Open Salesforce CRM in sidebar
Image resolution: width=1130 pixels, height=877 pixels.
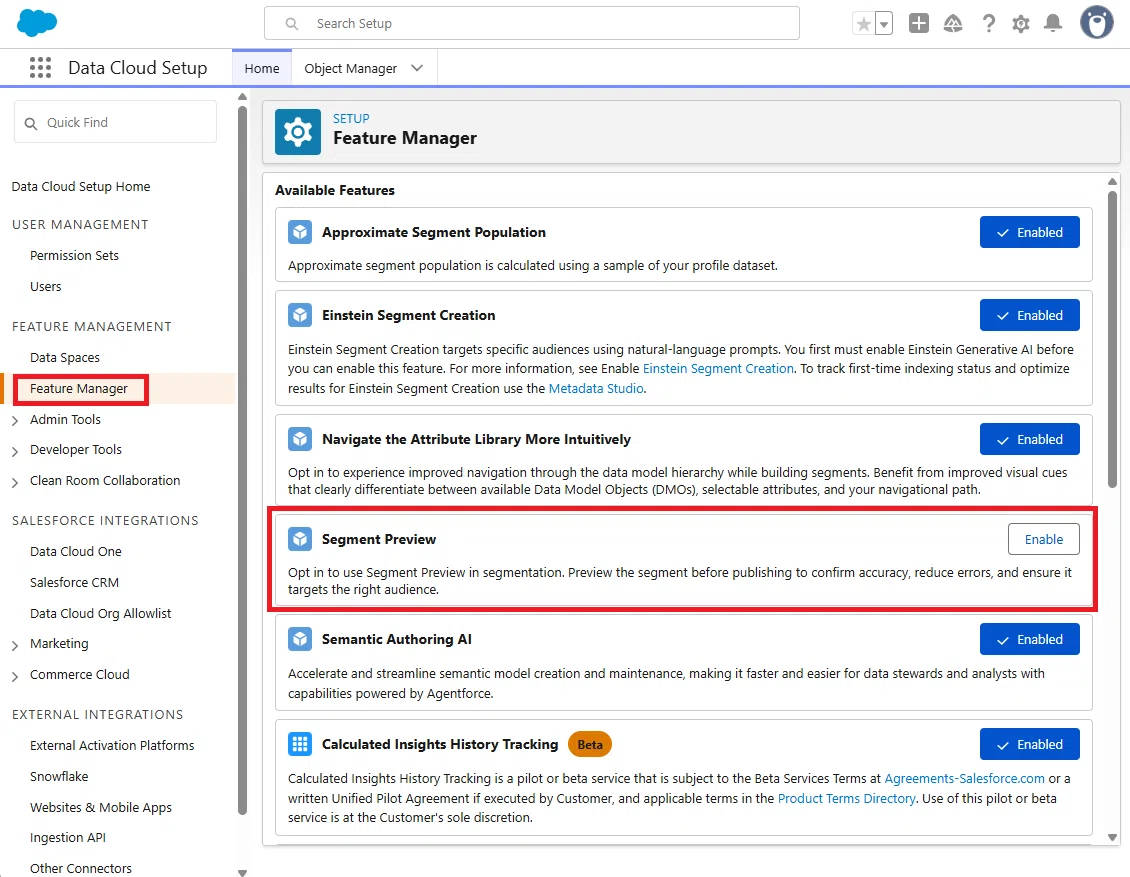coord(74,582)
